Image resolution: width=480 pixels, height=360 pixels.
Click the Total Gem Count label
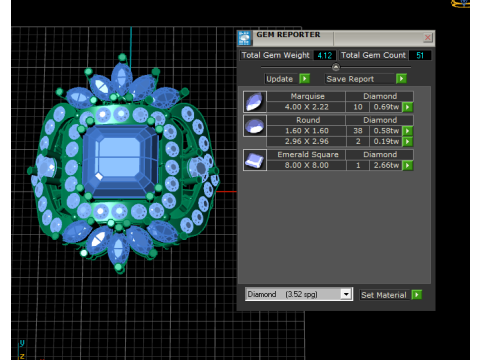pyautogui.click(x=373, y=55)
